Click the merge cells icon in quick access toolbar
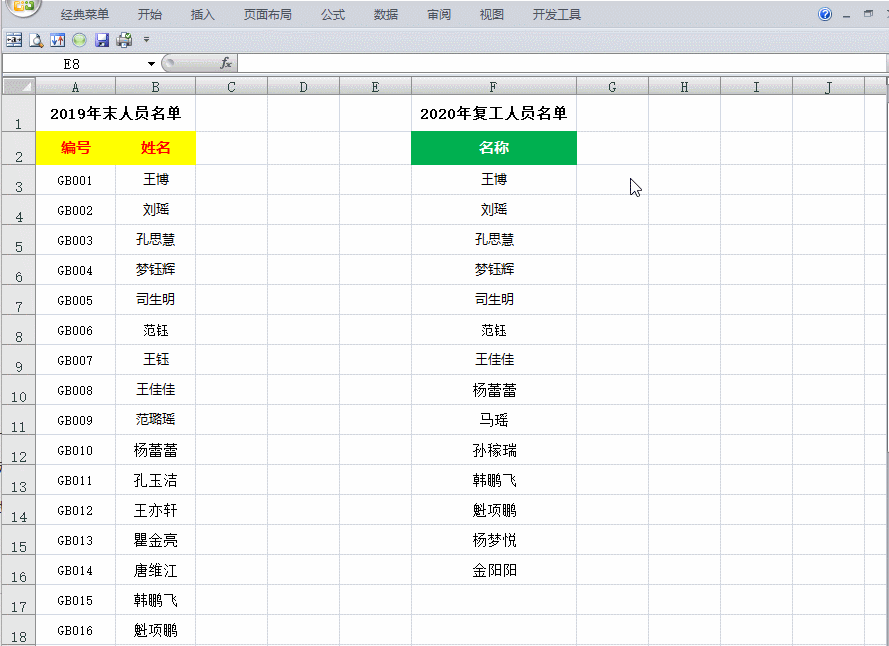 (14, 40)
